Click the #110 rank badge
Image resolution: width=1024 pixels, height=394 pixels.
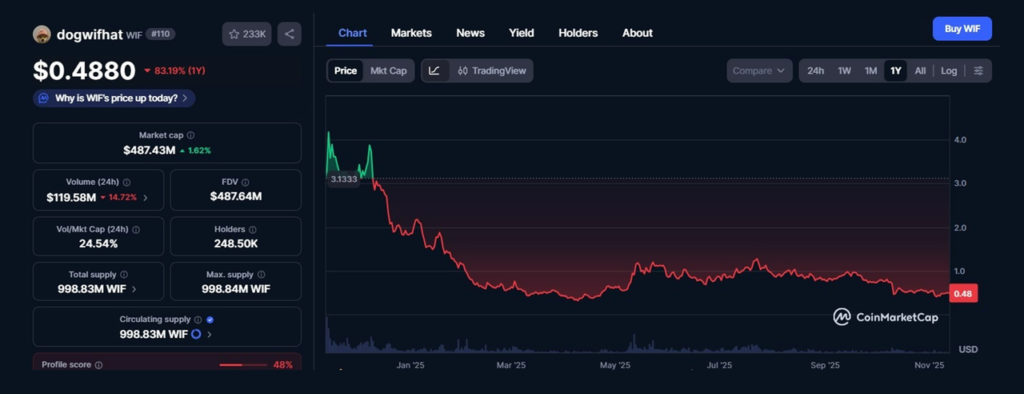tap(160, 34)
